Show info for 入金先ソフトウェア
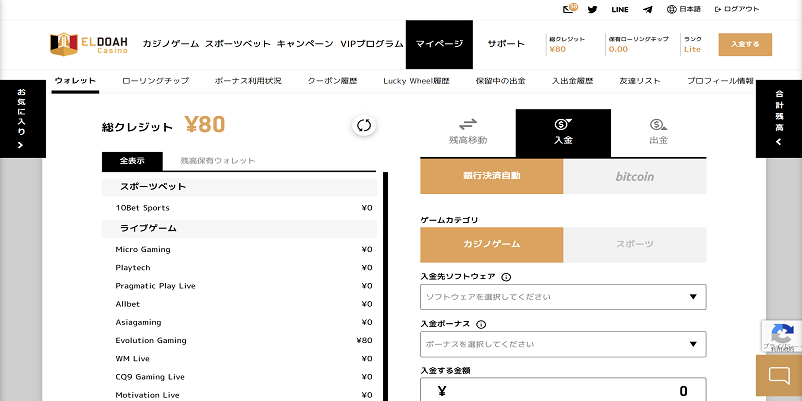Viewport: 802px width, 401px height. 506,277
